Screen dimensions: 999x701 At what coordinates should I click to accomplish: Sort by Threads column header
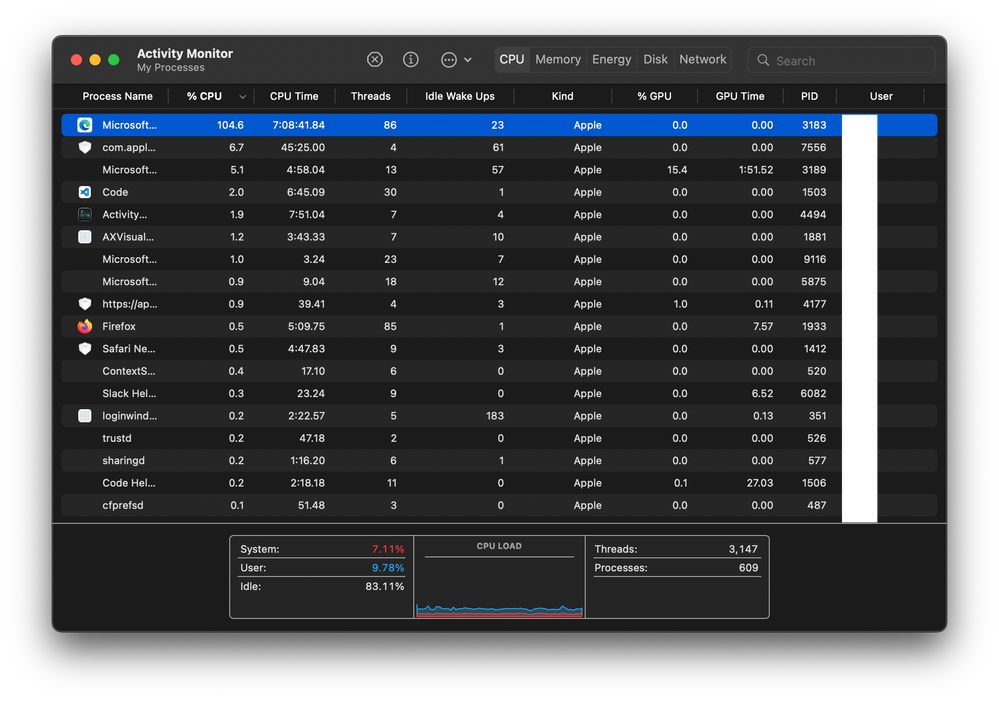pyautogui.click(x=370, y=96)
